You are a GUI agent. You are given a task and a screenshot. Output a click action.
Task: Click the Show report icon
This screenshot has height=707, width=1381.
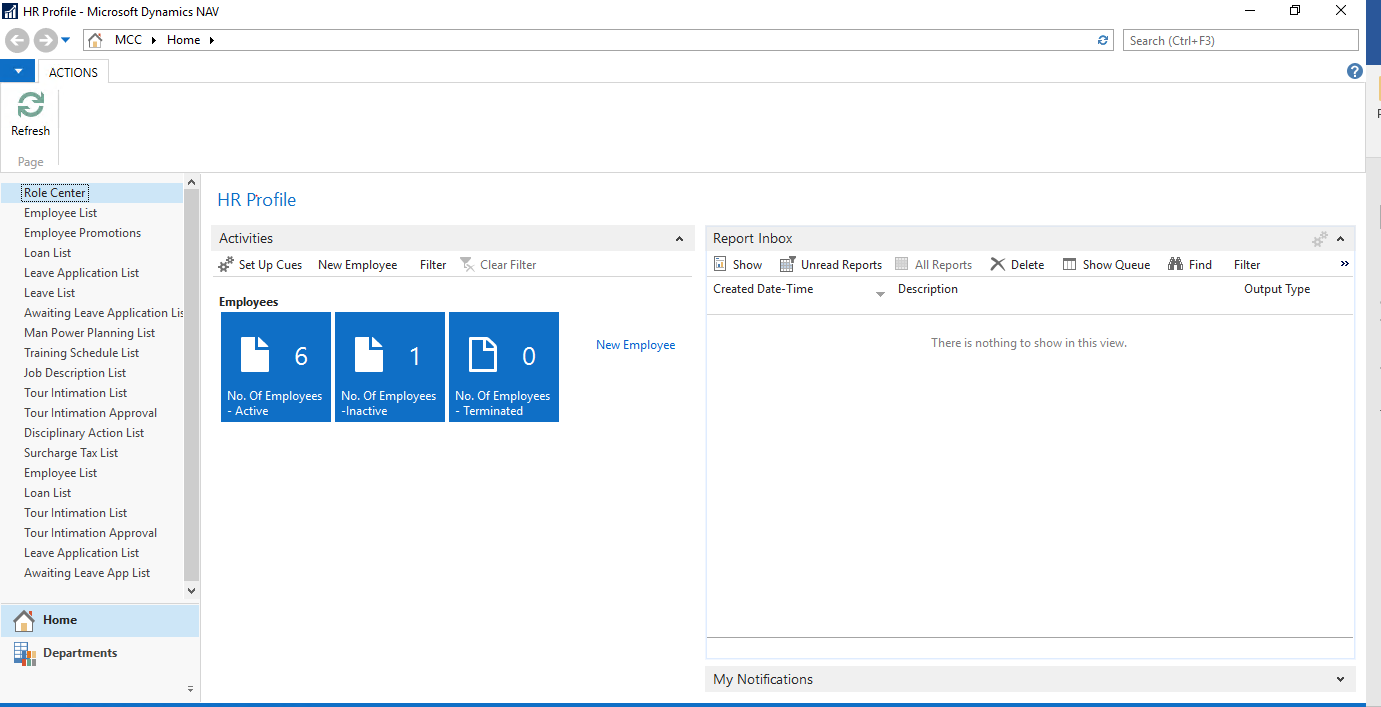[x=720, y=265]
